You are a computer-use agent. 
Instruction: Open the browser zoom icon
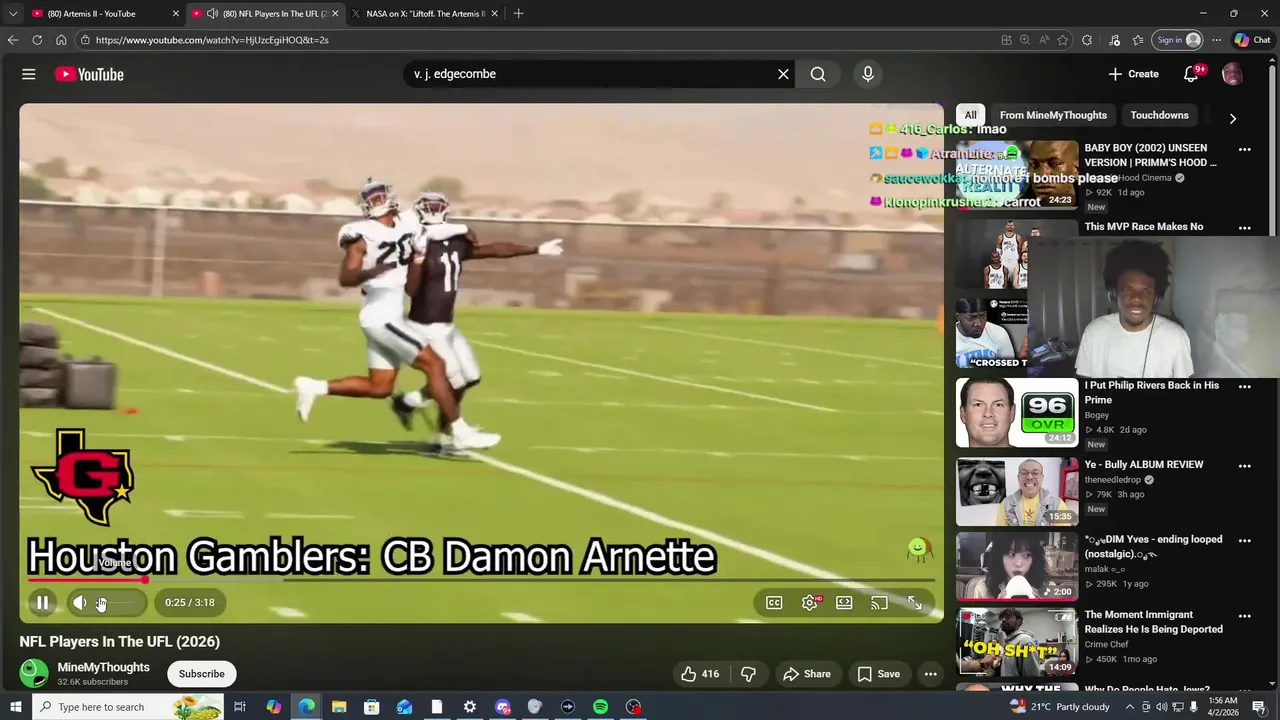click(x=1025, y=40)
